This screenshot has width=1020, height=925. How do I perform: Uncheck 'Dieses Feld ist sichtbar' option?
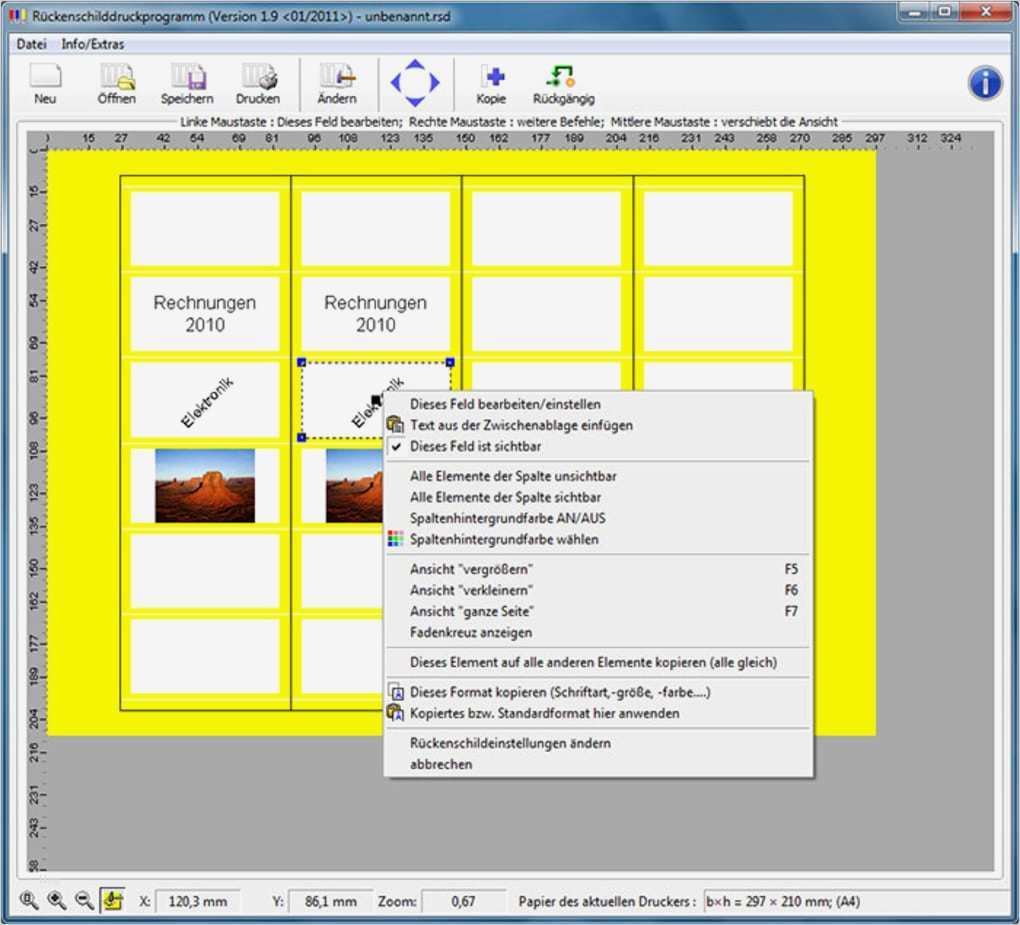[x=475, y=447]
